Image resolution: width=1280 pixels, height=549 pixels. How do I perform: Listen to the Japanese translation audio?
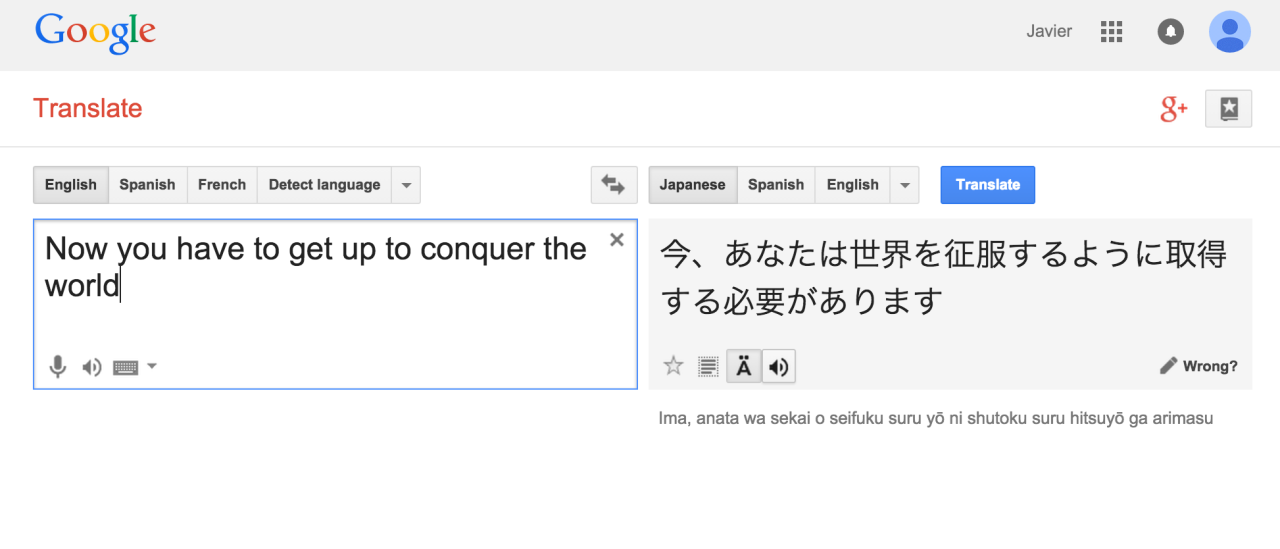coord(779,367)
